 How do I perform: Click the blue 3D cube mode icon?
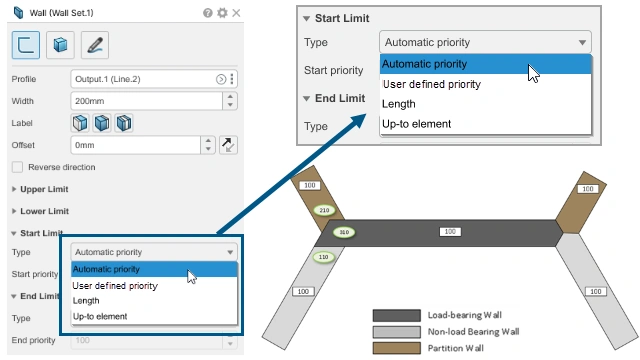click(x=60, y=45)
